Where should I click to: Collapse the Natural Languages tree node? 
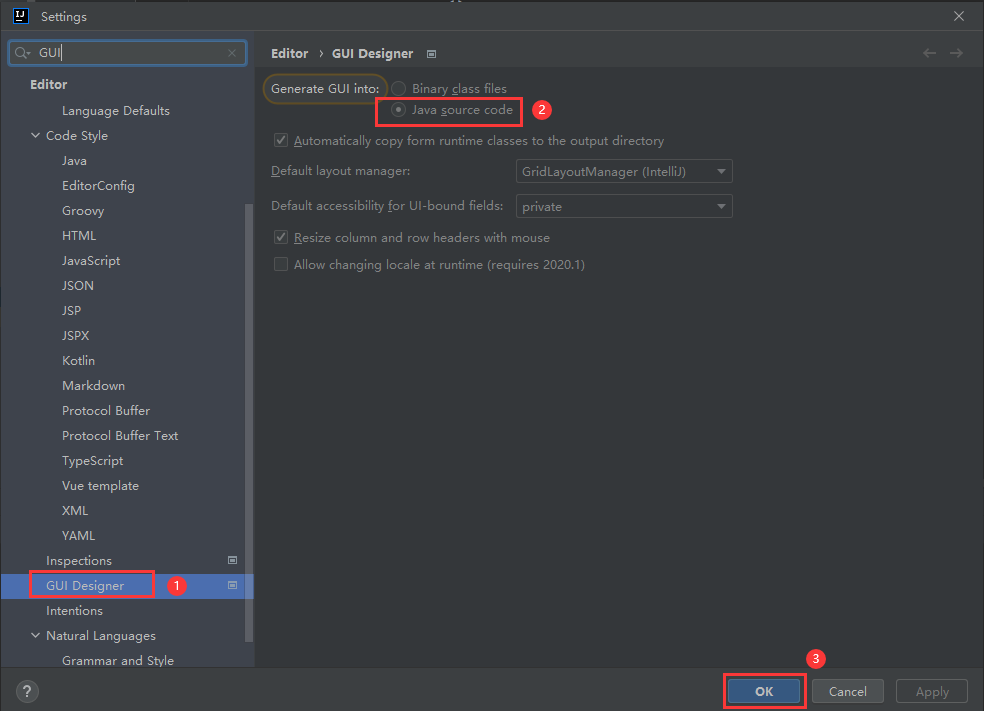point(36,636)
